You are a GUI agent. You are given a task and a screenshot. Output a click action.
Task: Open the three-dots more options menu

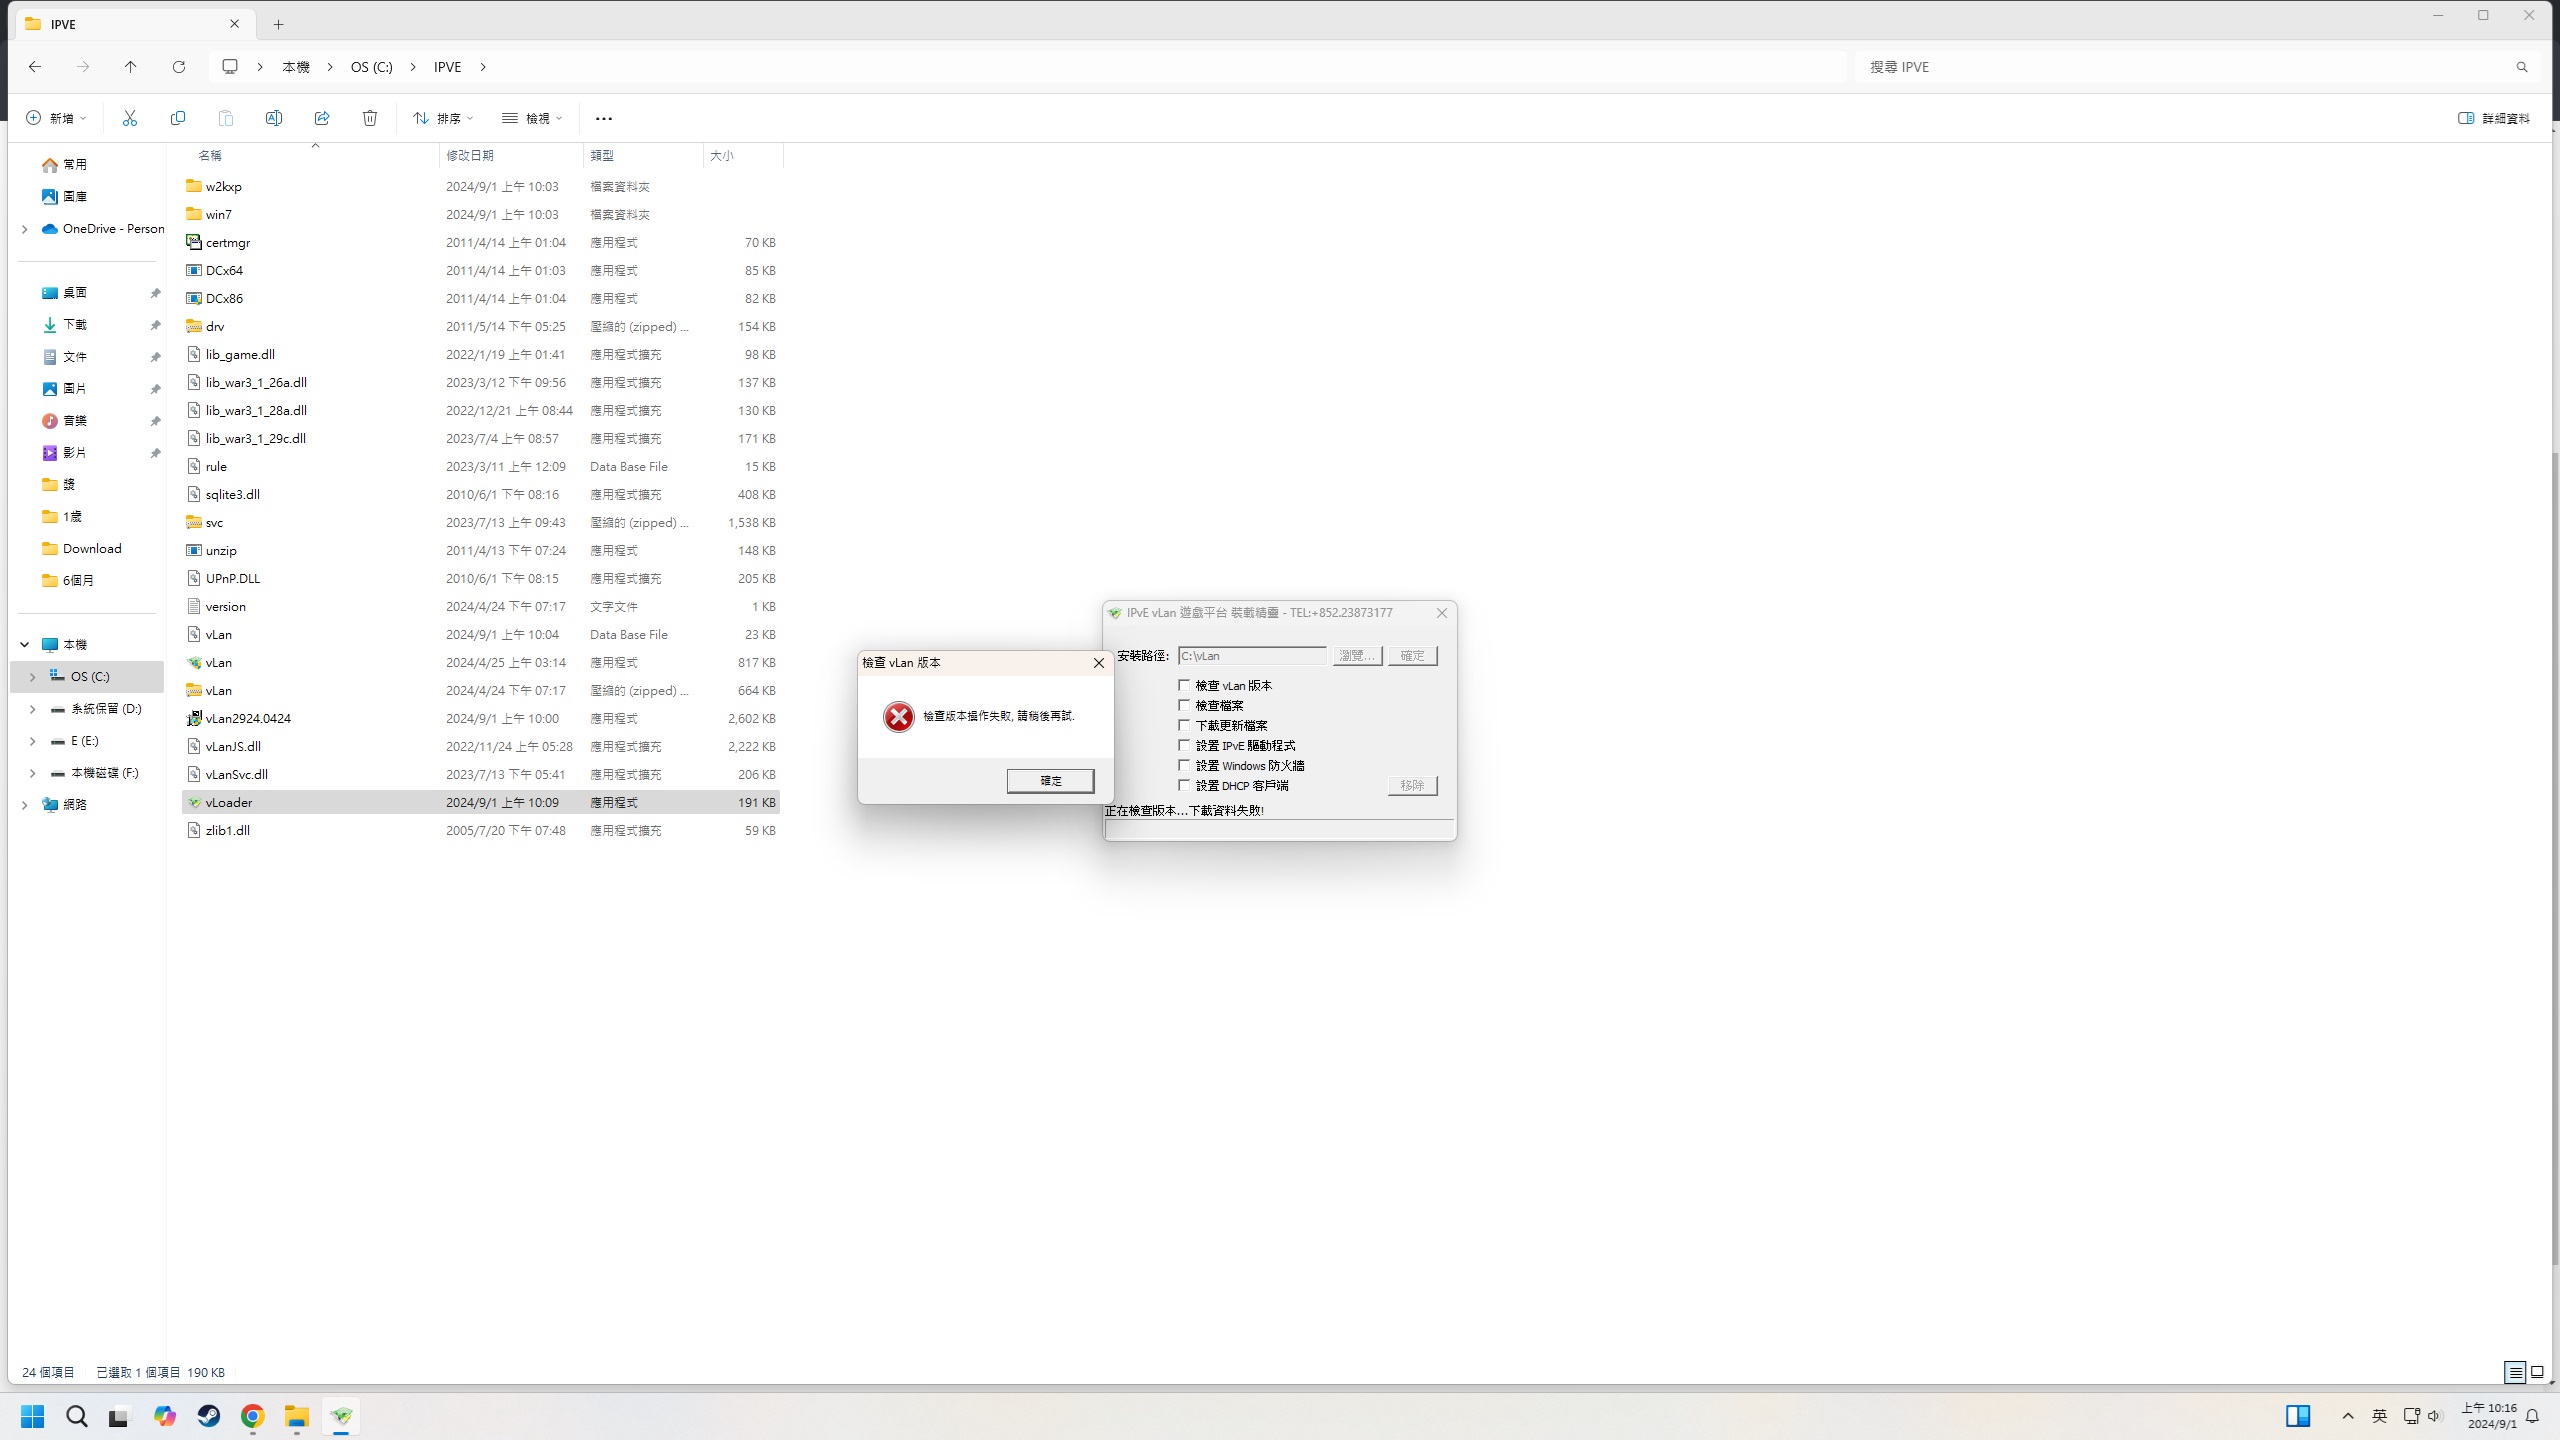(603, 118)
